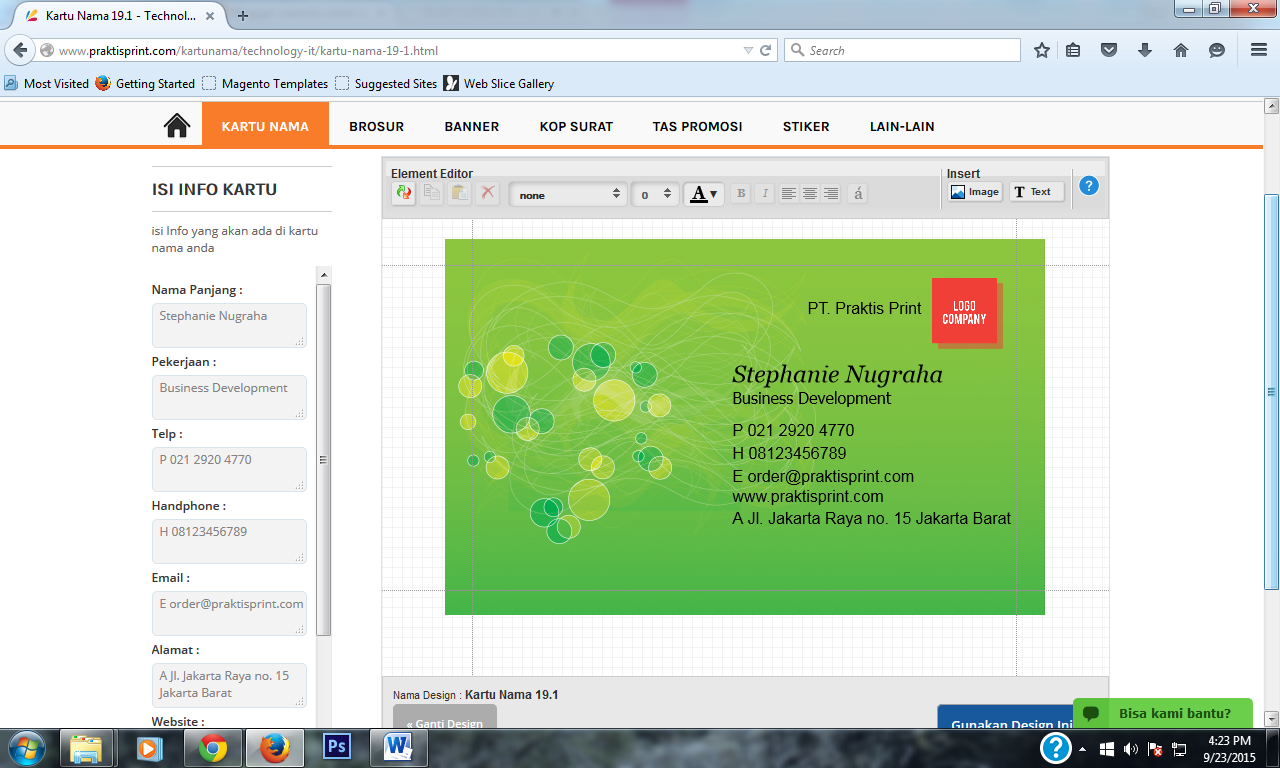Center-align text in Element Editor
1280x768 pixels.
tap(810, 194)
